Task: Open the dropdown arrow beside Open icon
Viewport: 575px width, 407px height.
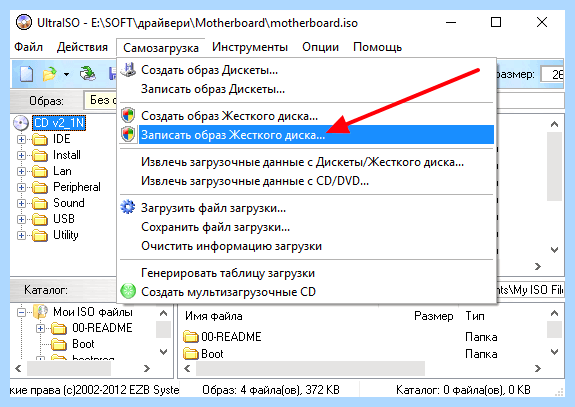Action: pyautogui.click(x=66, y=74)
